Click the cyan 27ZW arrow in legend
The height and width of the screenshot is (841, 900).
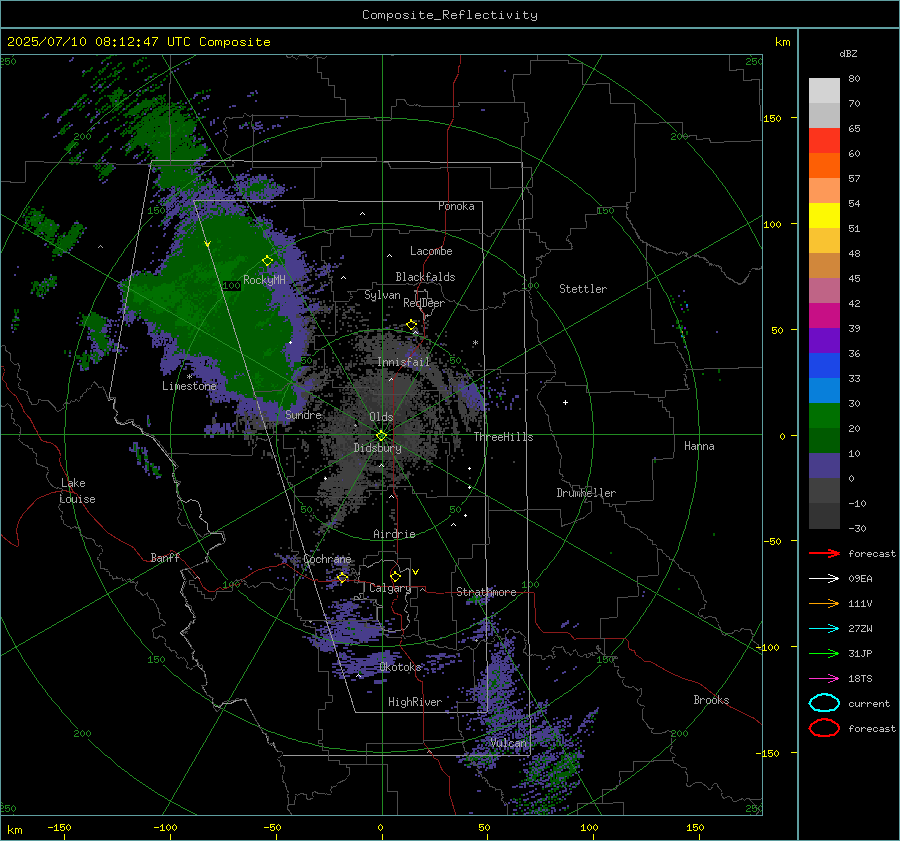coord(824,629)
